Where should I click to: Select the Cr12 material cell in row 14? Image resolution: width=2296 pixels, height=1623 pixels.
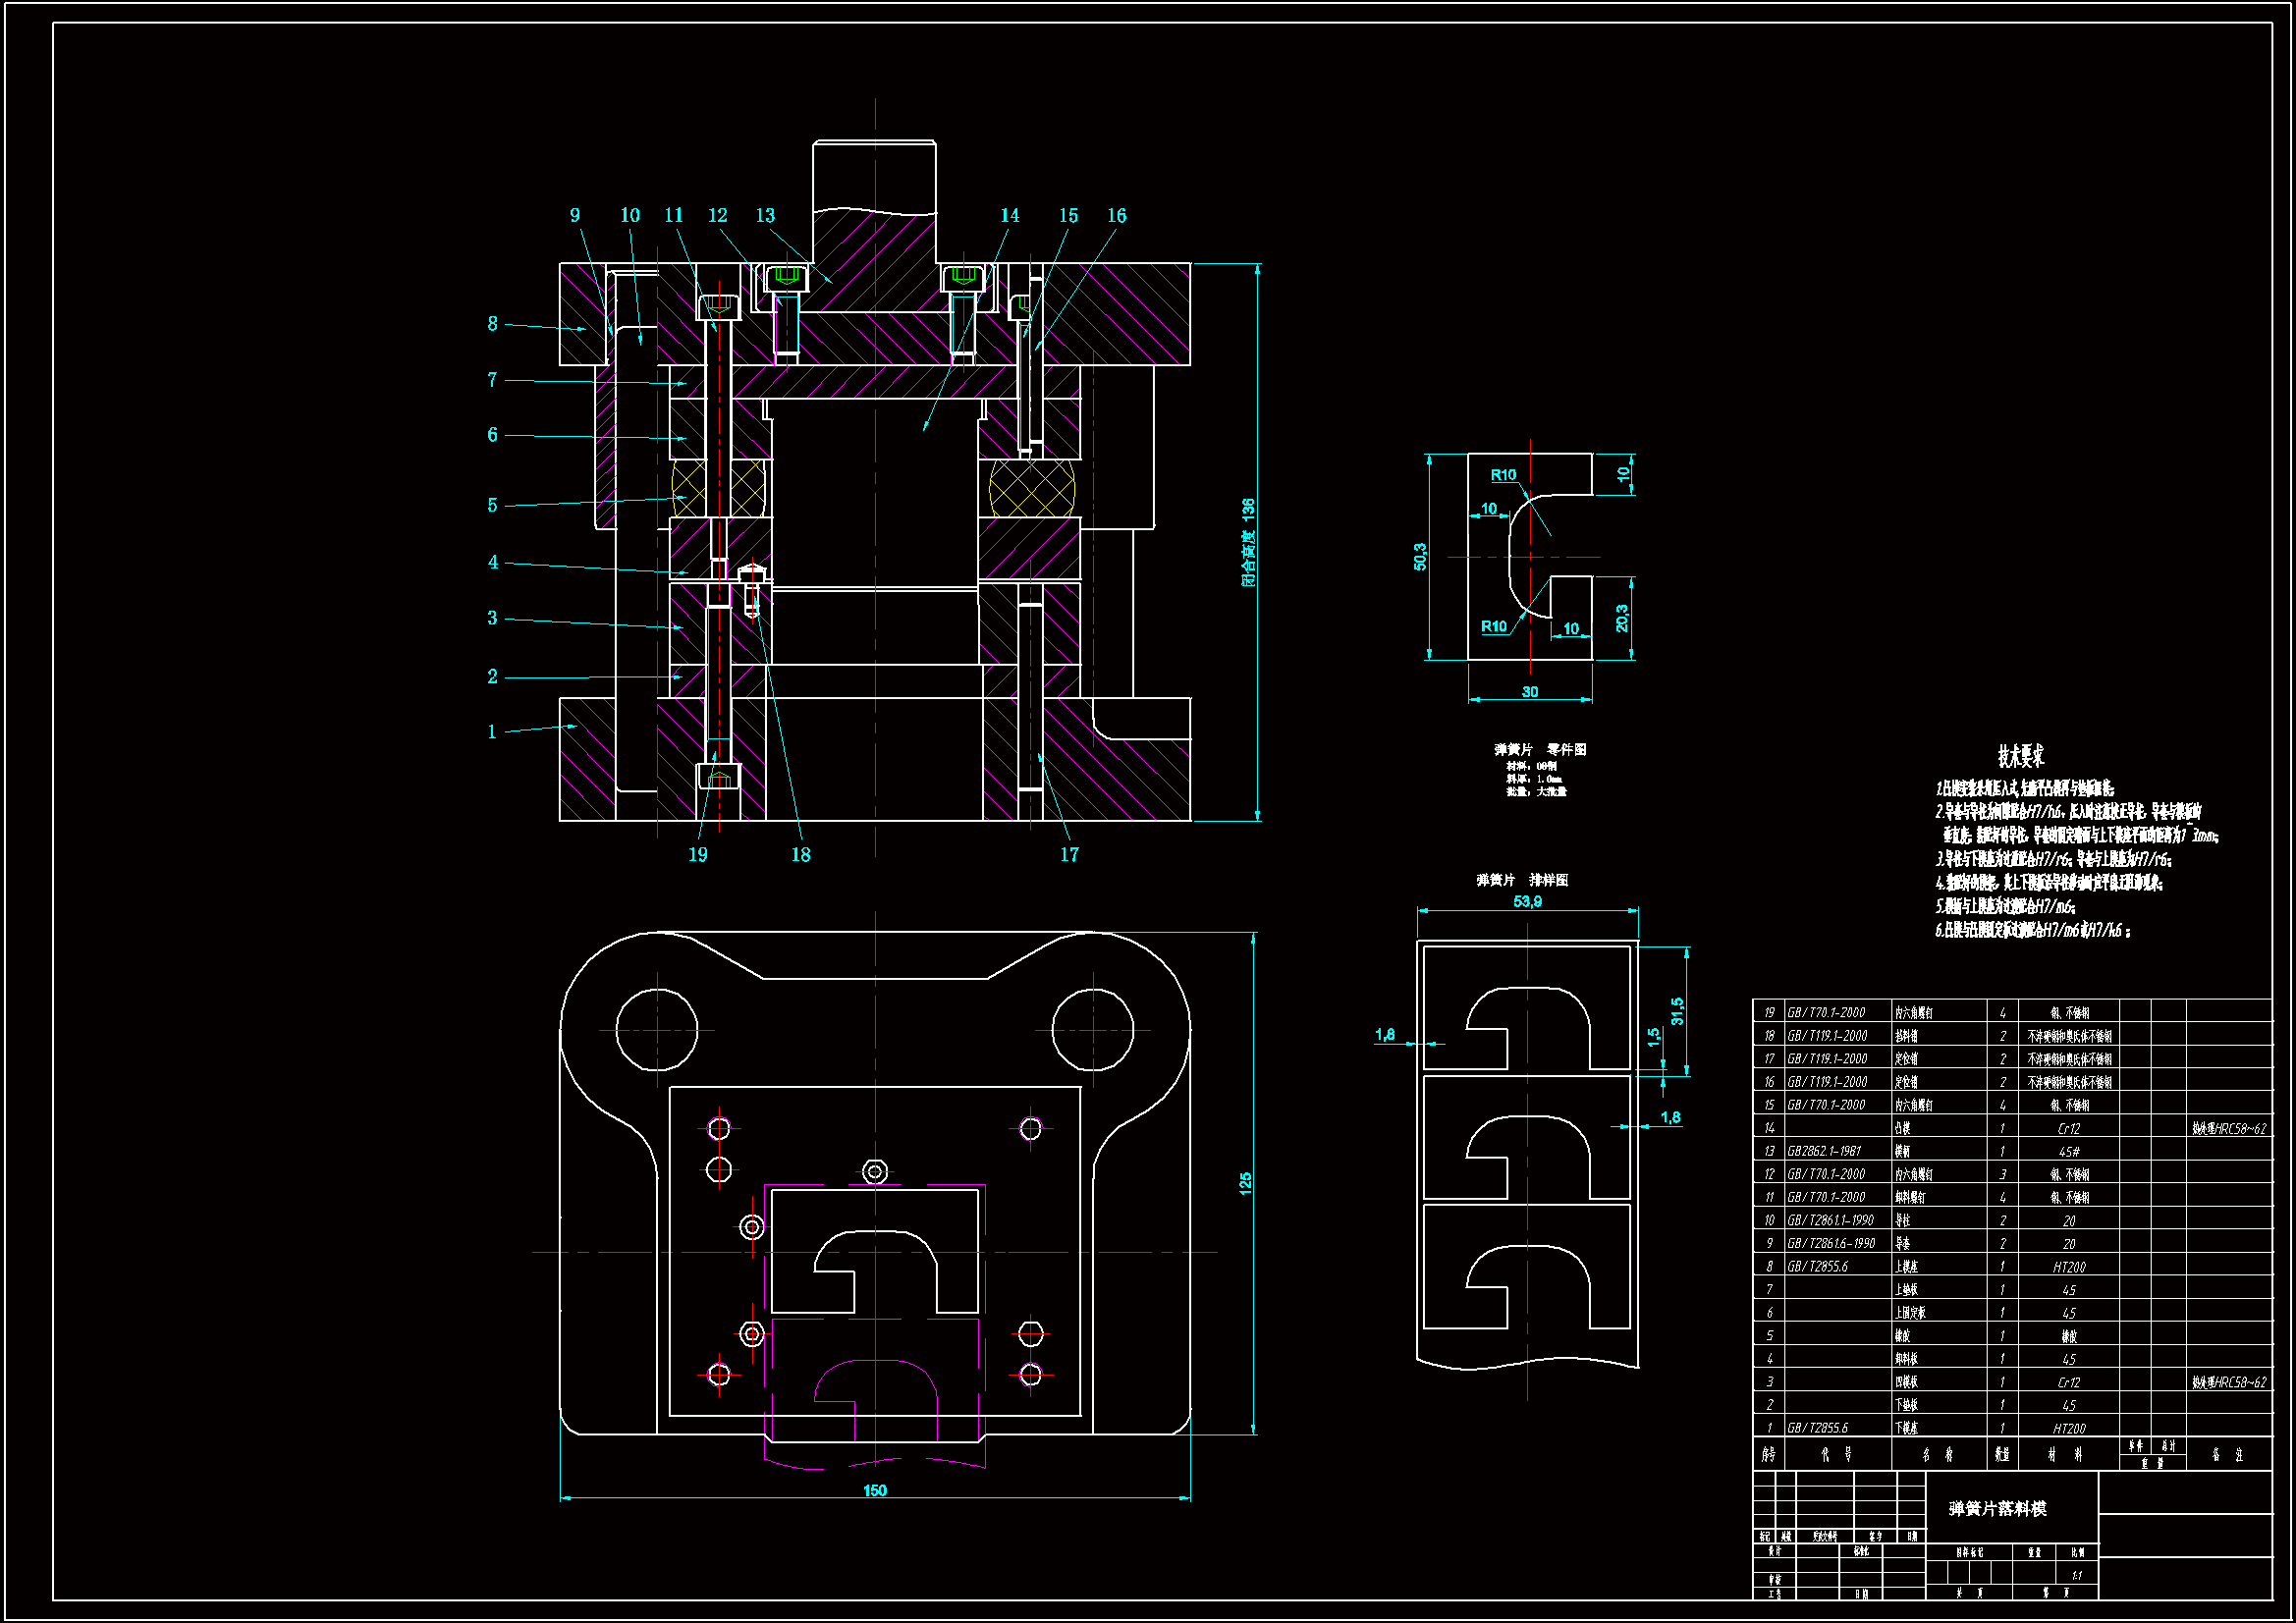click(2068, 1128)
